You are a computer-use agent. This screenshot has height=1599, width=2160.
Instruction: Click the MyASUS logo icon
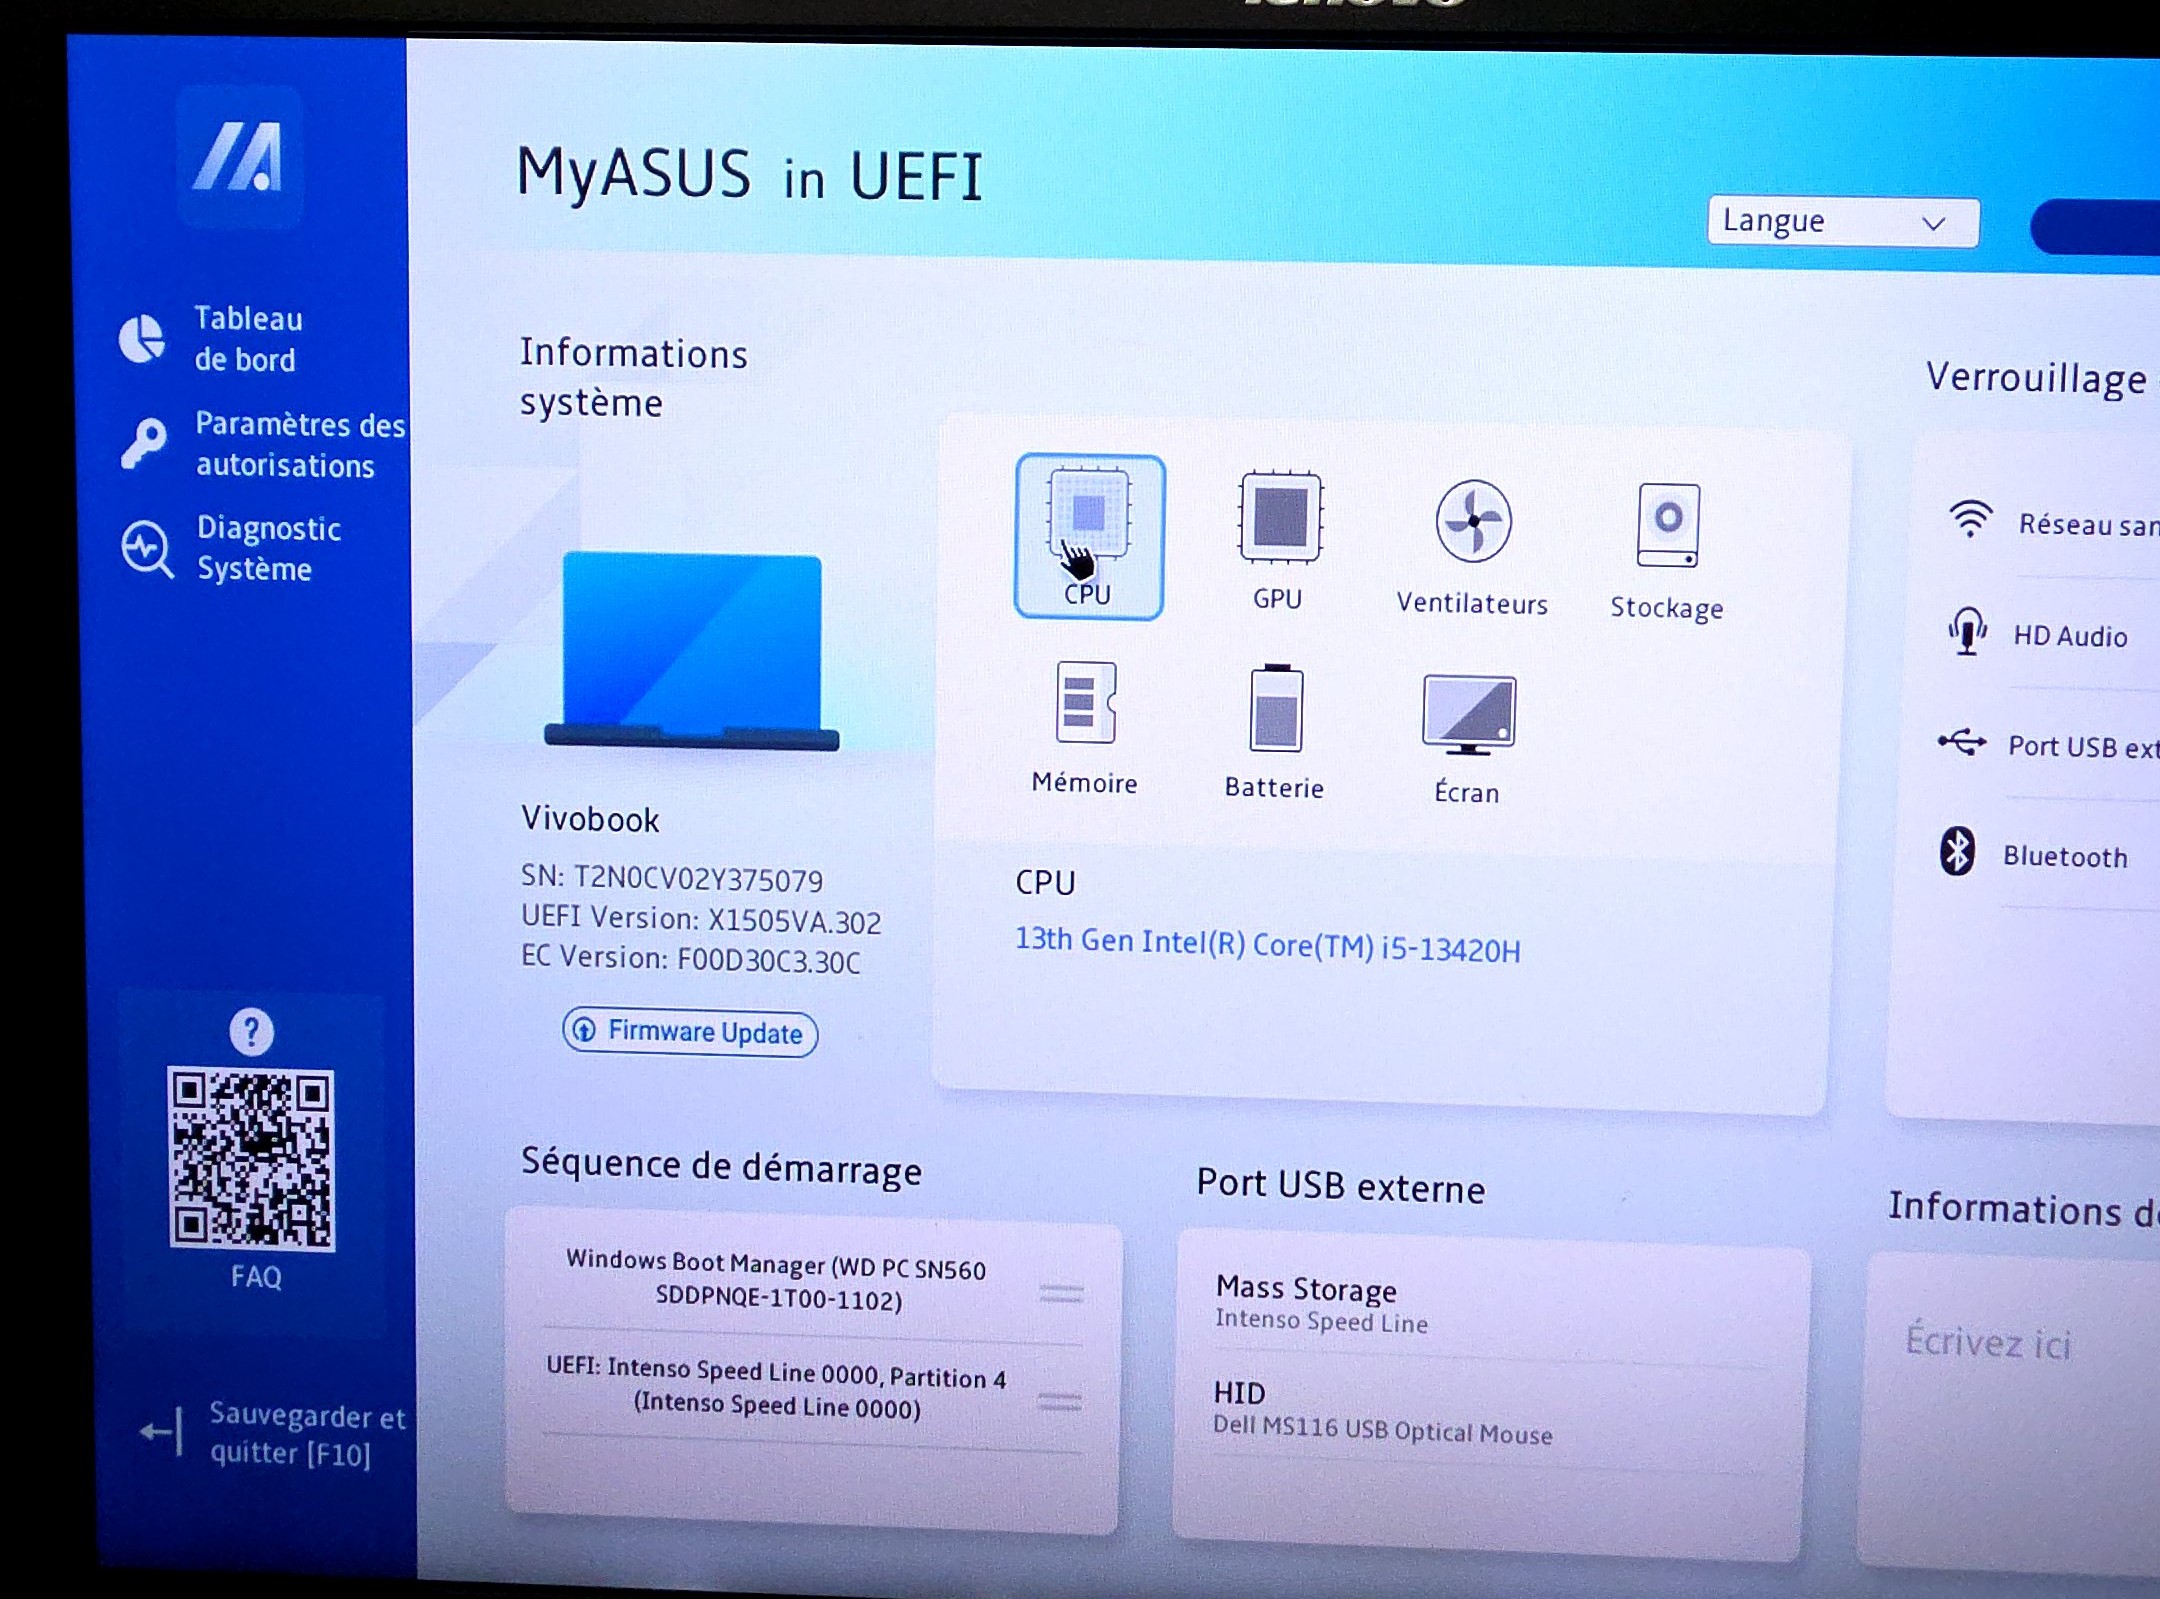240,157
